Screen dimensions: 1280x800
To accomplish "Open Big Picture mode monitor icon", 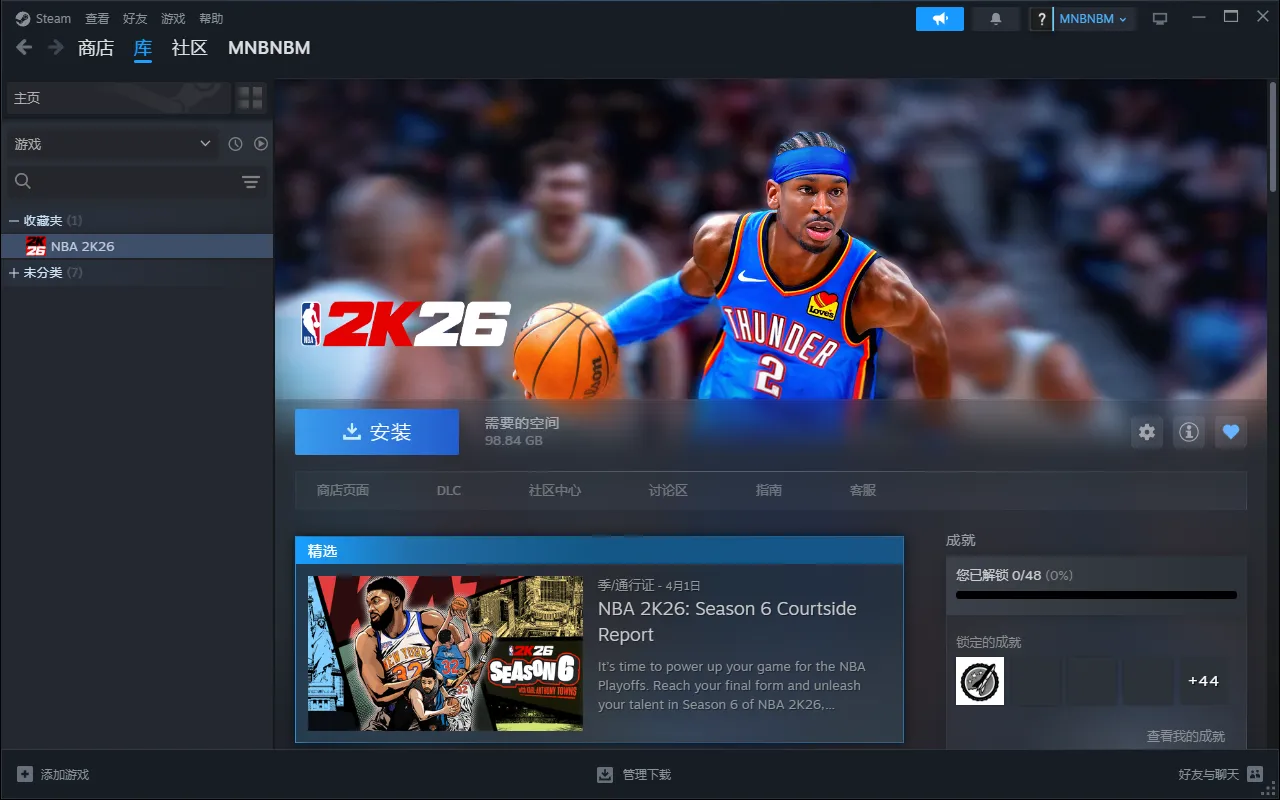I will (x=1160, y=19).
